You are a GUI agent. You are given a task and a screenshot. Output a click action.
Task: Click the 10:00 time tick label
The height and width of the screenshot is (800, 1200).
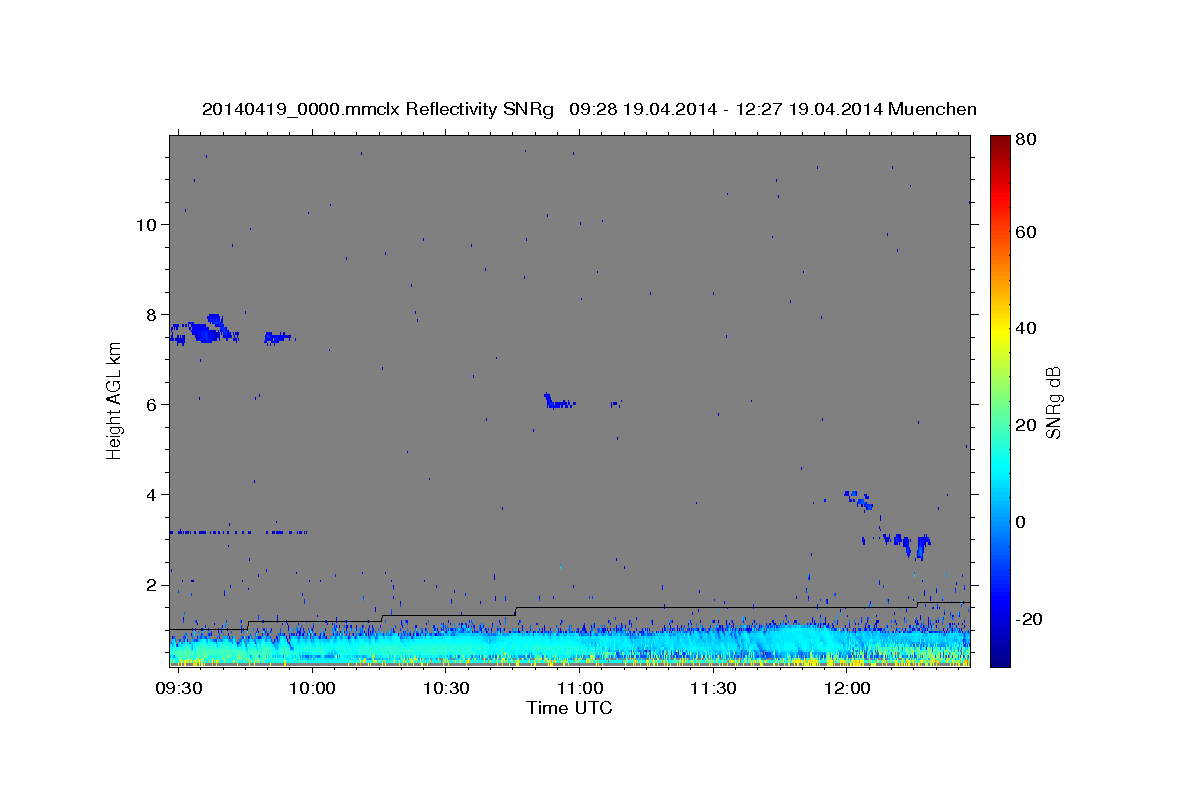[313, 689]
